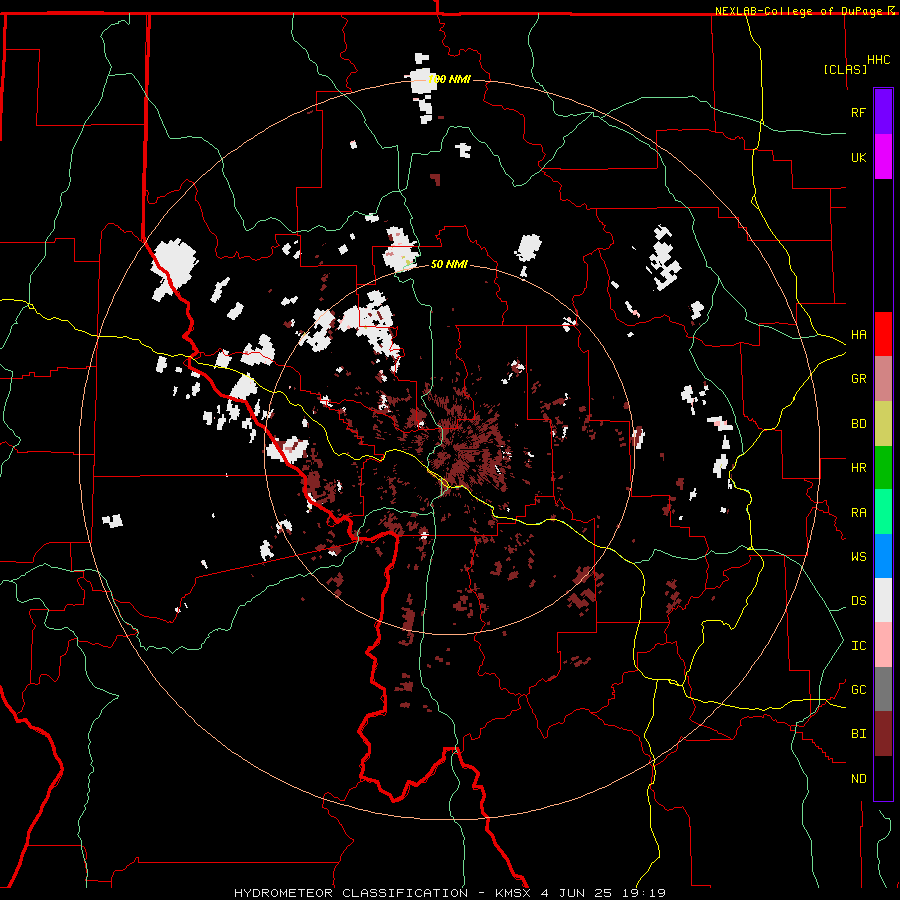Click the DS legend label
The width and height of the screenshot is (900, 900).
coord(858,601)
